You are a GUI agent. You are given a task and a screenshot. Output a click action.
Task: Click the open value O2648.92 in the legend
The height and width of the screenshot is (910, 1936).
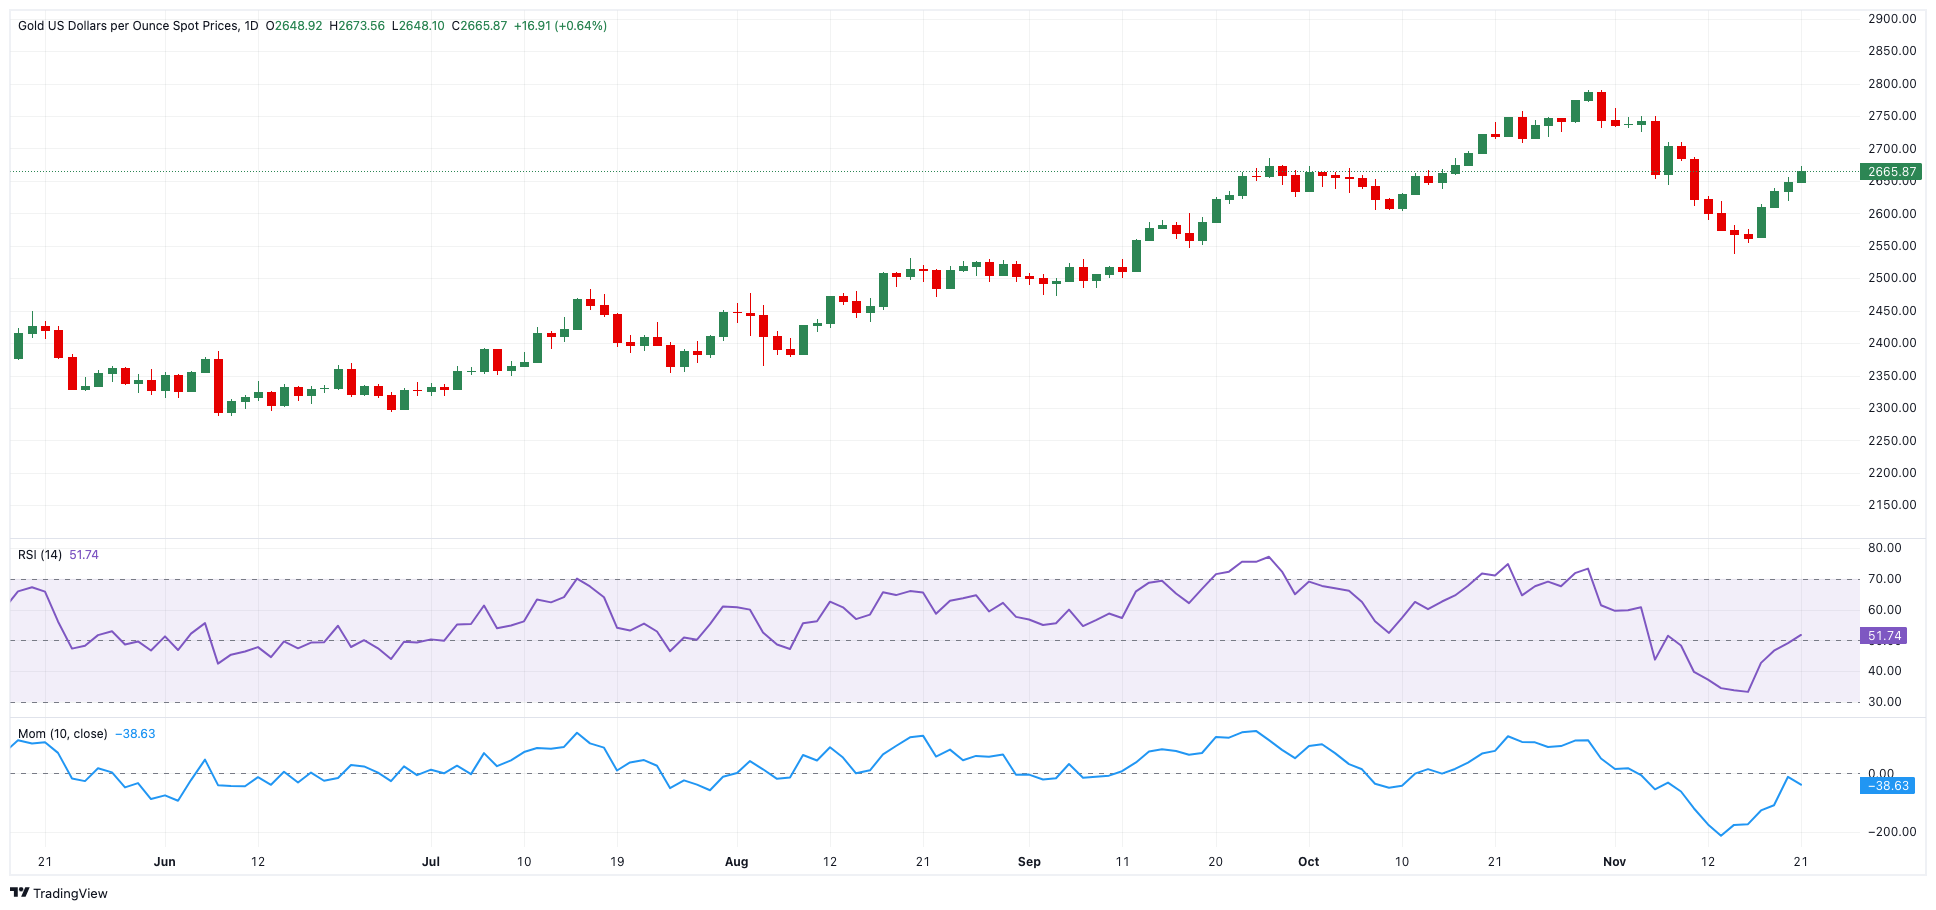point(292,26)
